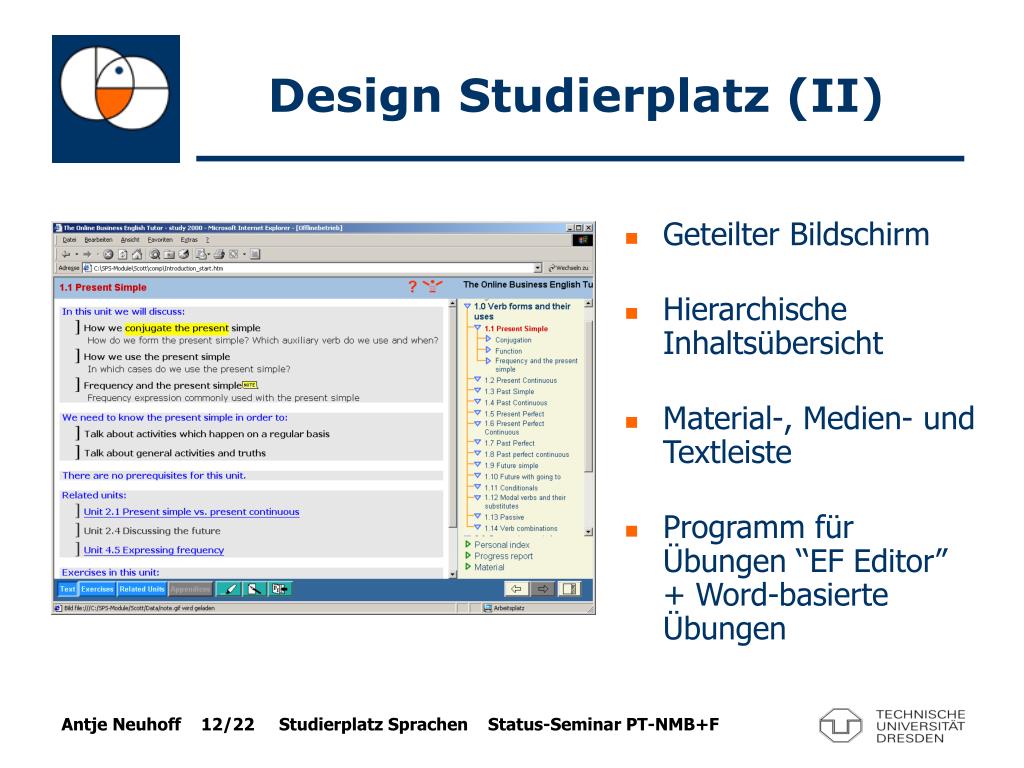Click the address bar URL field
The image size is (1024, 768).
tap(313, 268)
